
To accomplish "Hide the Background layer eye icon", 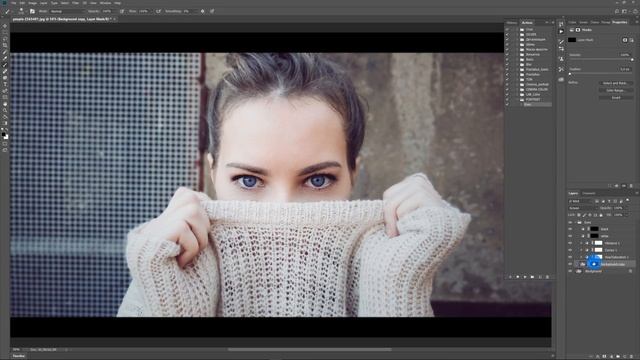I will click(570, 271).
